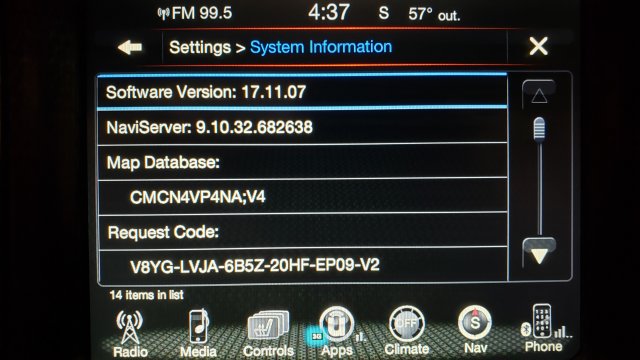Select the V8YG-LVJA-6B5Z-20HF-EP09-V2 code row
Viewport: 640px width, 360px height.
click(302, 266)
